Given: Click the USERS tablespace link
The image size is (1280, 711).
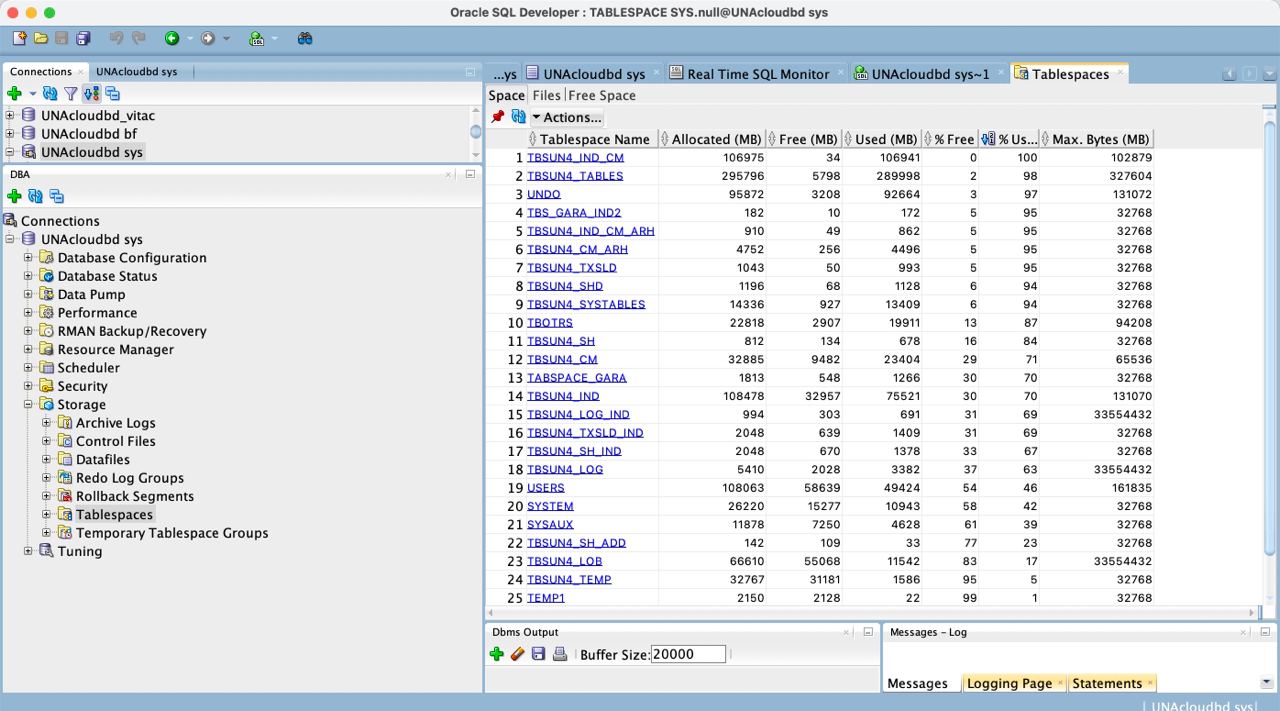Looking at the screenshot, I should click(x=546, y=488).
